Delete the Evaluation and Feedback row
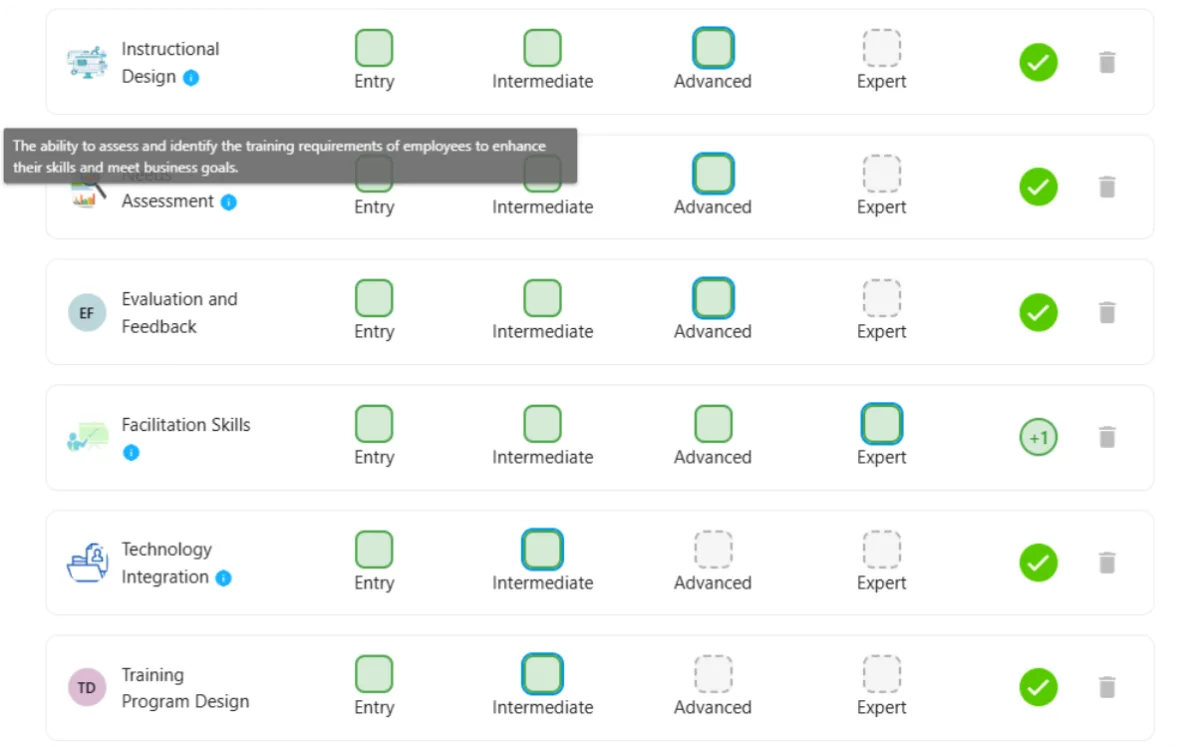This screenshot has width=1200, height=747. (1107, 312)
